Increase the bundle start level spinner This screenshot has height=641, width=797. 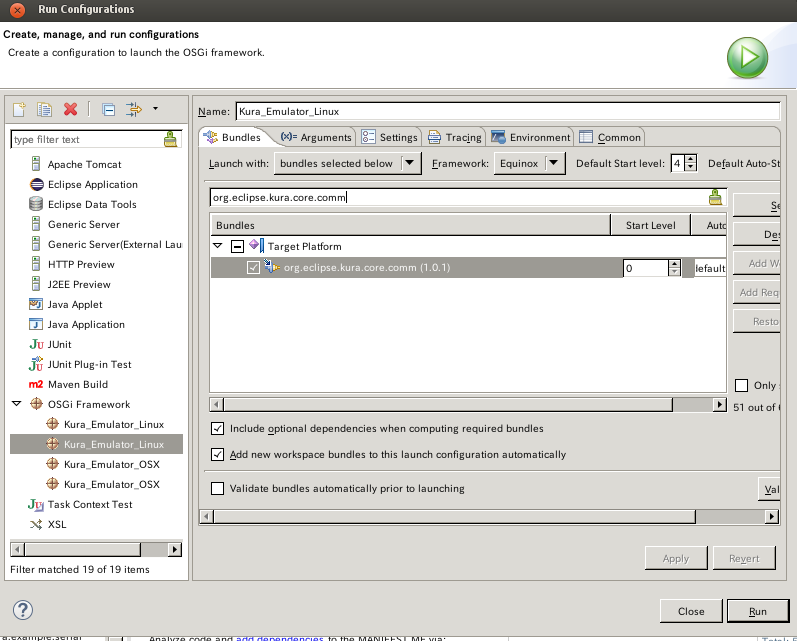tap(675, 264)
